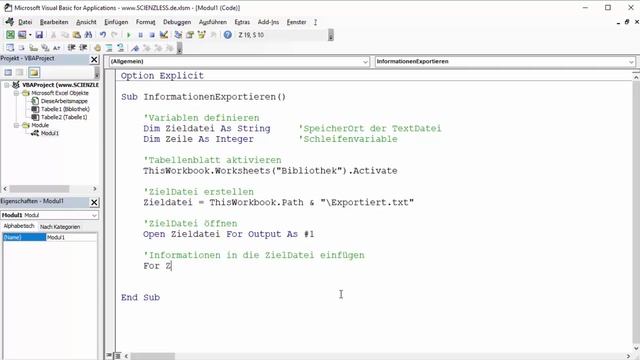Viewport: 640px width, 360px height.
Task: Click the Paste clipboard icon
Action: pos(76,35)
